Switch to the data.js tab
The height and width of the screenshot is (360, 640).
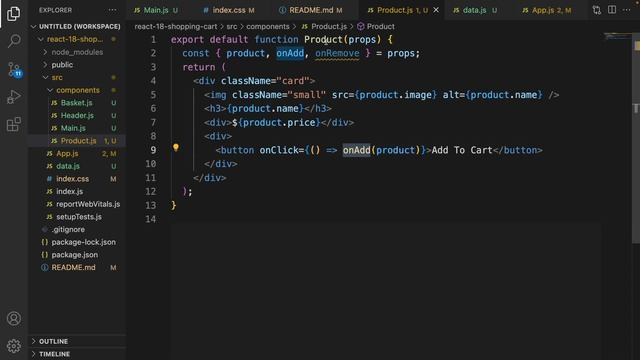click(475, 10)
